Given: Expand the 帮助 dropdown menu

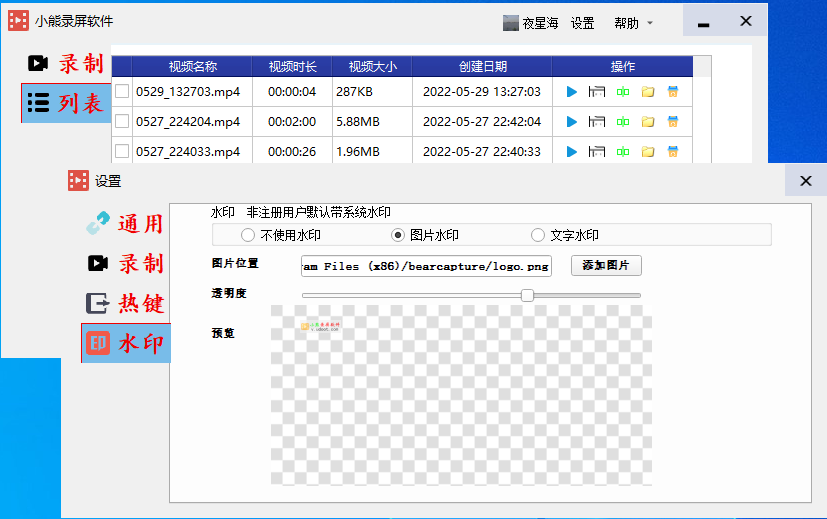Looking at the screenshot, I should (633, 23).
